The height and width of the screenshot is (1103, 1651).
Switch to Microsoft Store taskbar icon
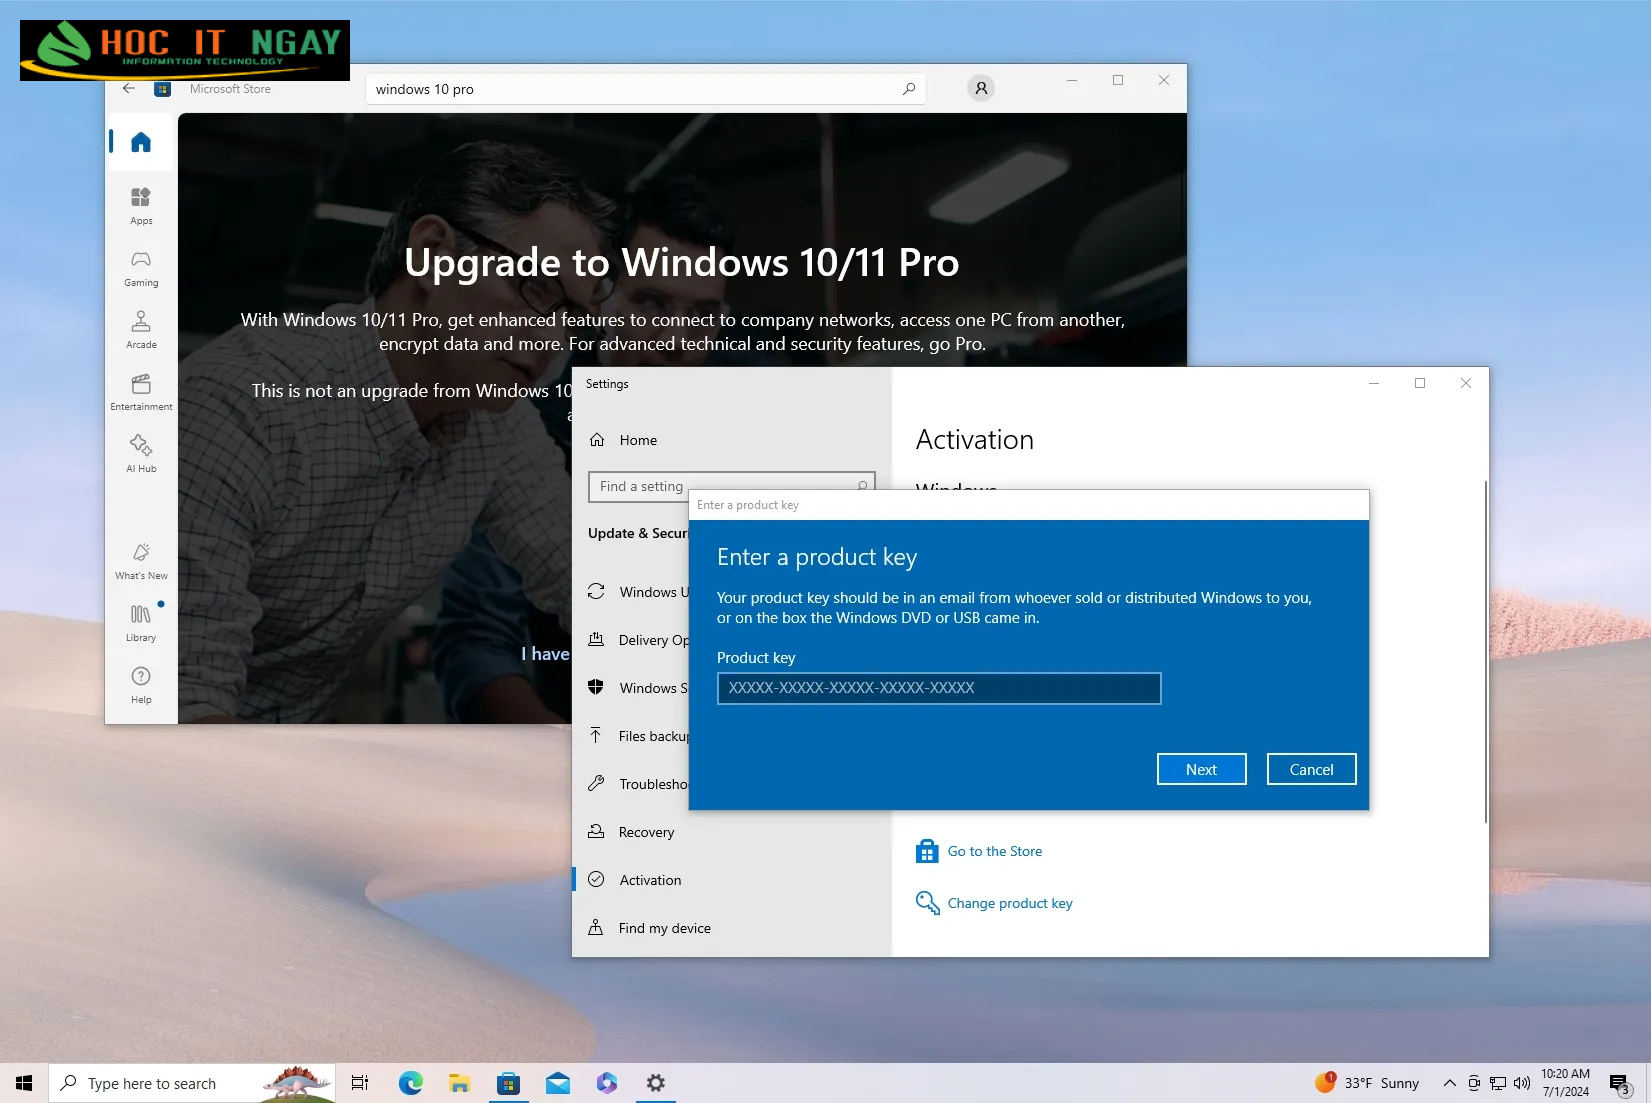508,1083
